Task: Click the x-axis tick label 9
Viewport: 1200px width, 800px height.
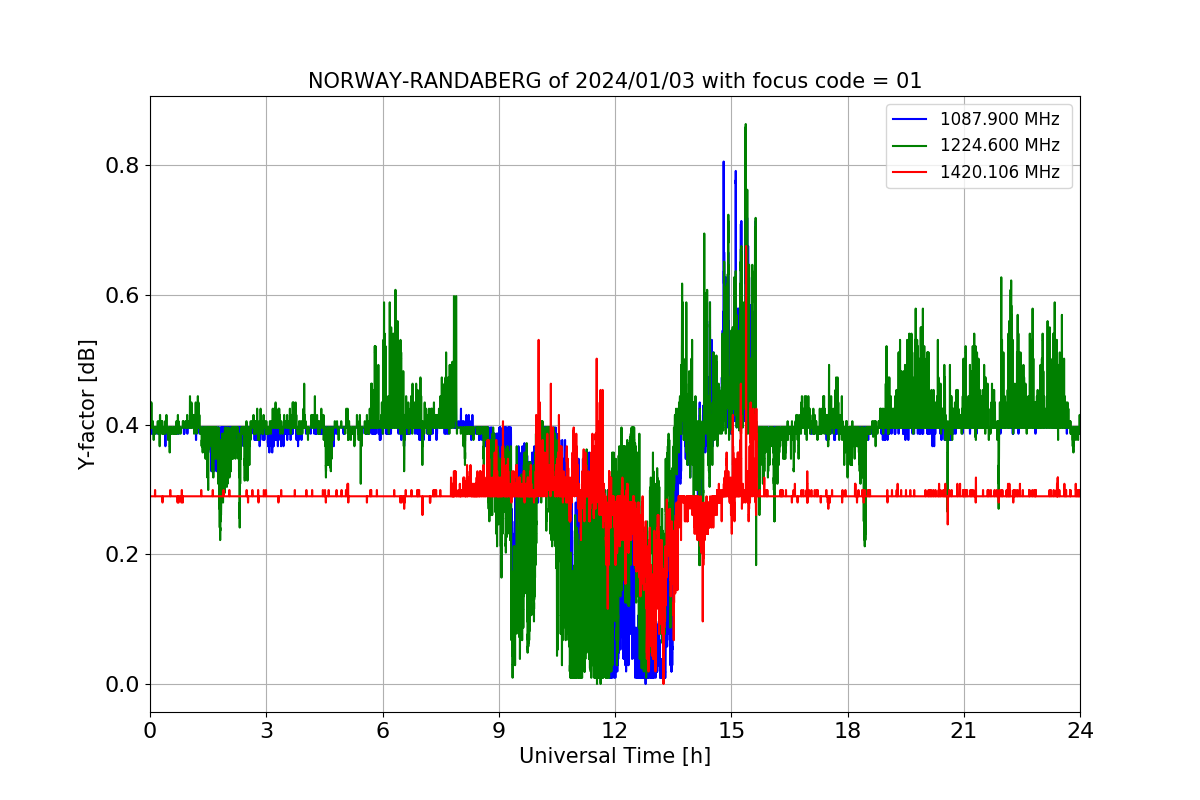Action: tap(499, 731)
